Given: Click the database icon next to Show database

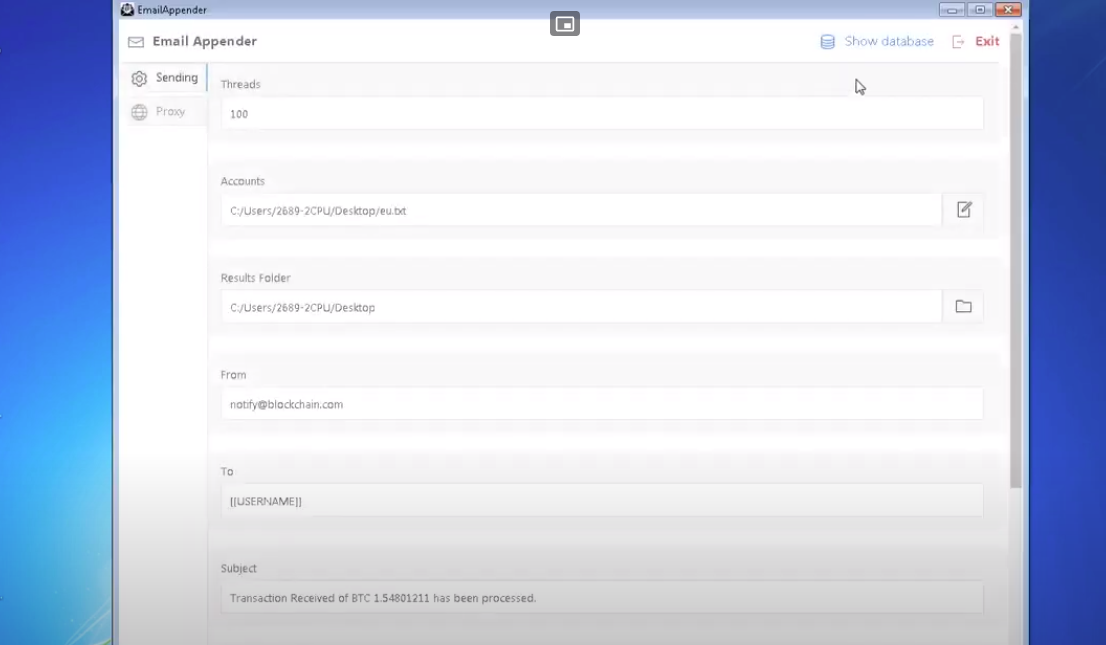Looking at the screenshot, I should [826, 41].
